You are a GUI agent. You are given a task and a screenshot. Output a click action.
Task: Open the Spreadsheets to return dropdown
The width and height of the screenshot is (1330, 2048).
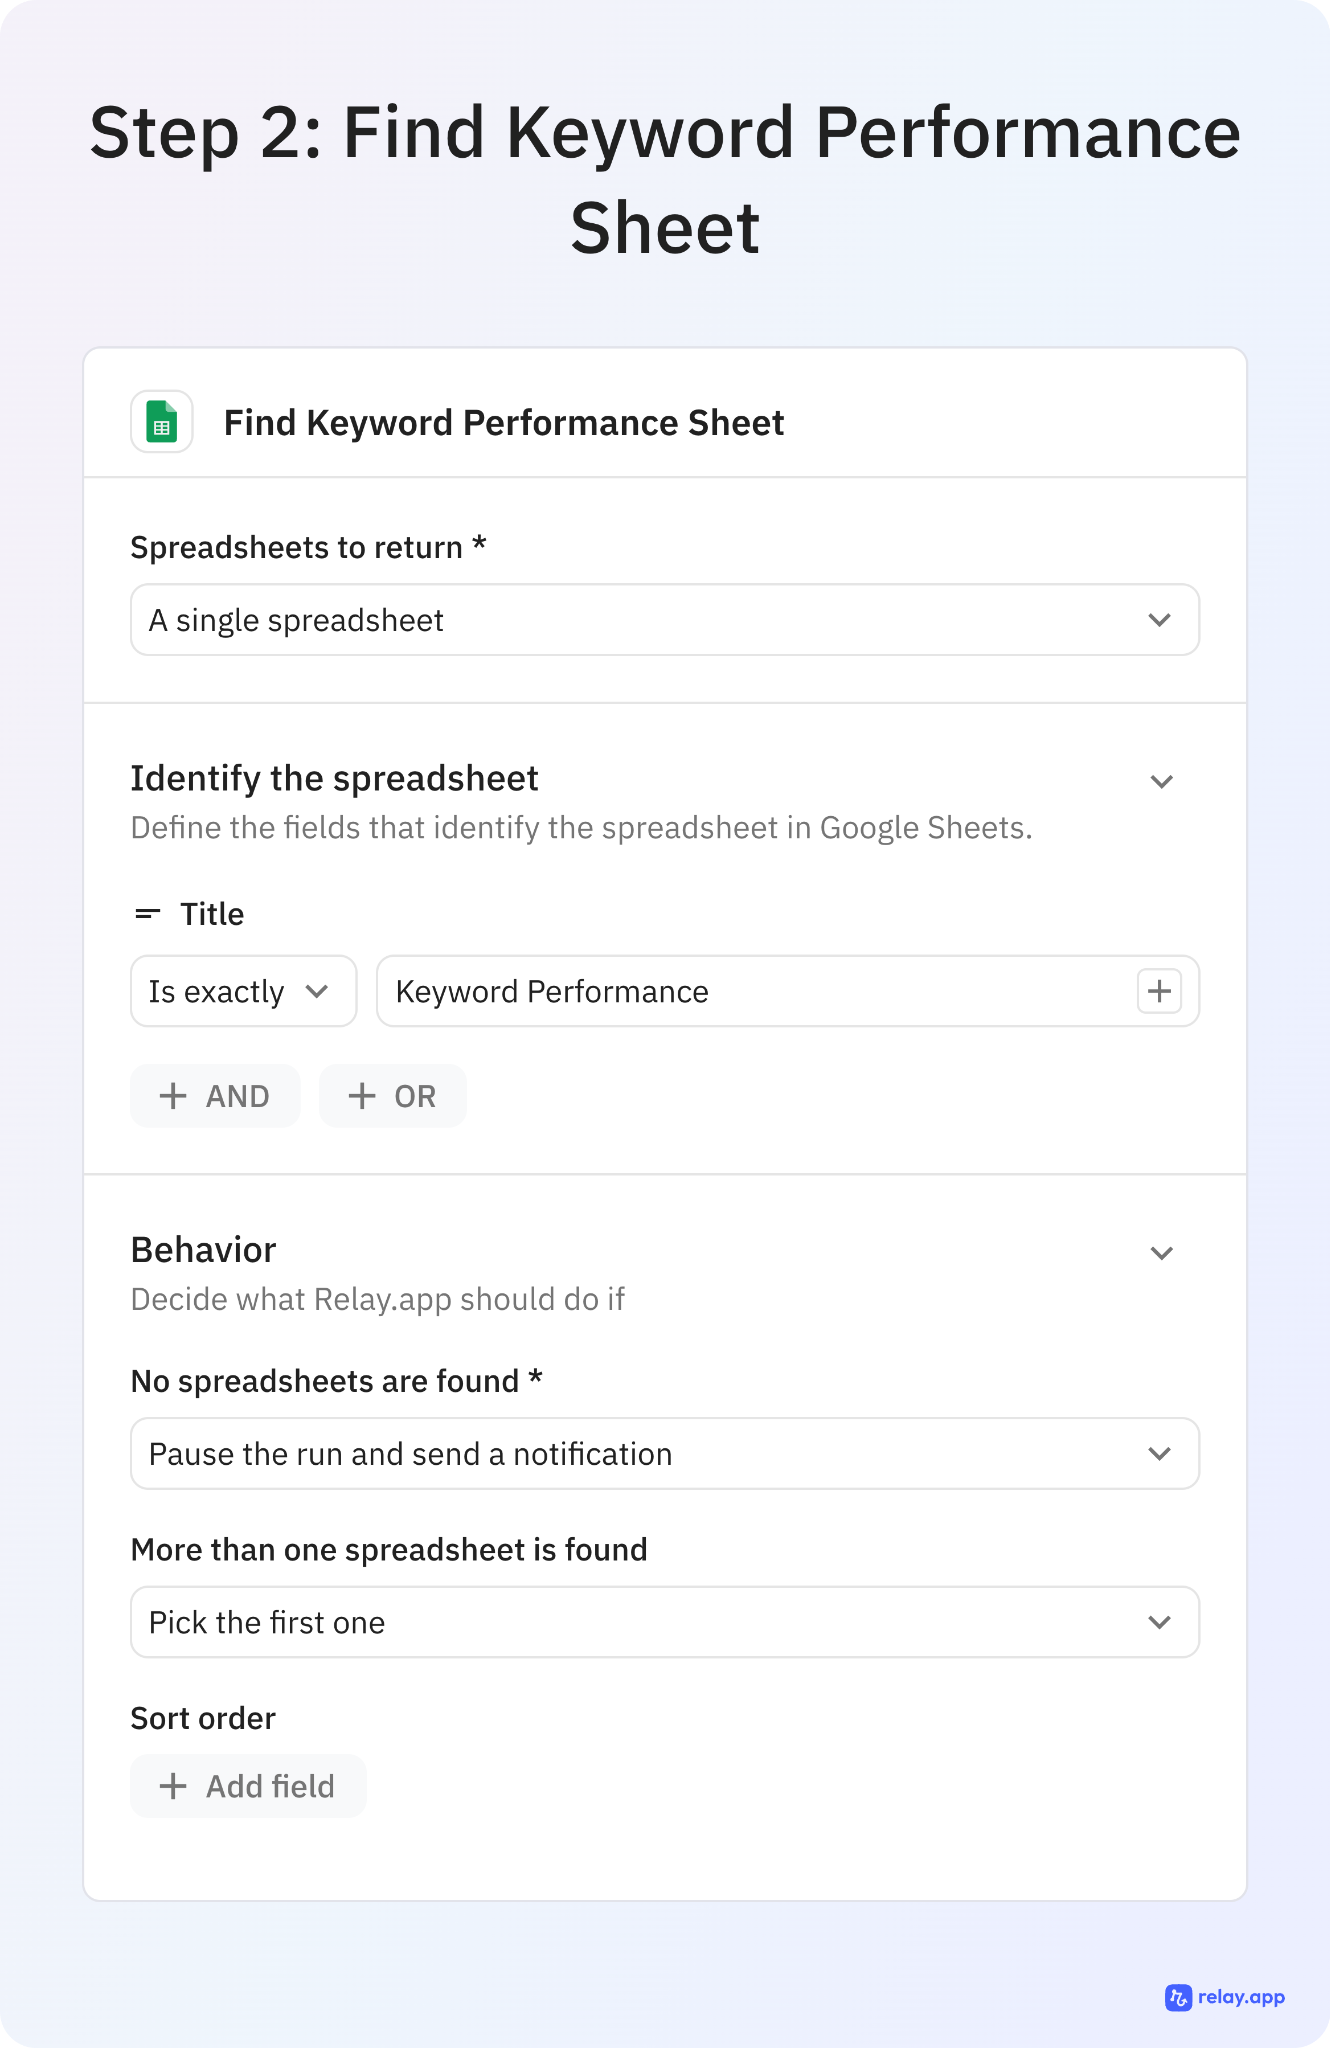coord(664,620)
